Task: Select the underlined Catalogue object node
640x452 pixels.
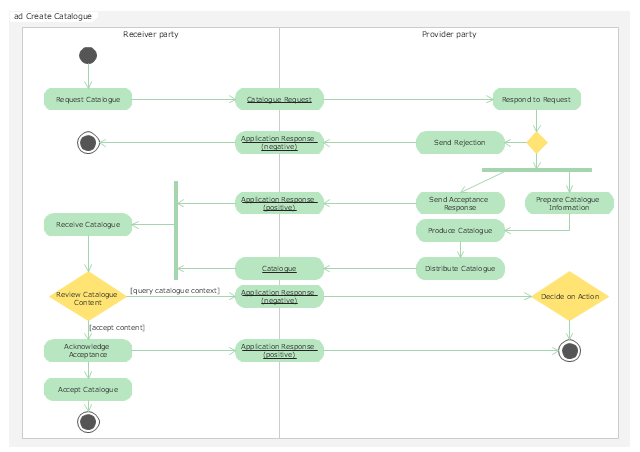Action: [279, 268]
